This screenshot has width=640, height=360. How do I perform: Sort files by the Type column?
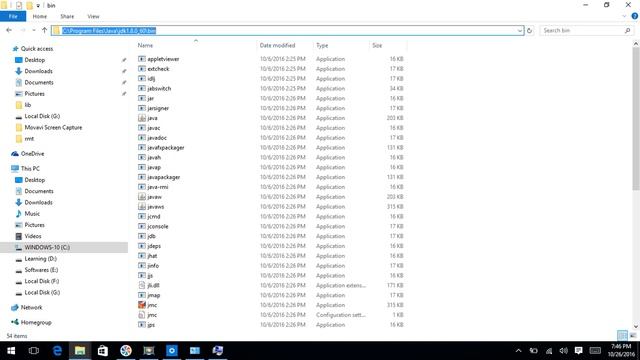[x=322, y=45]
